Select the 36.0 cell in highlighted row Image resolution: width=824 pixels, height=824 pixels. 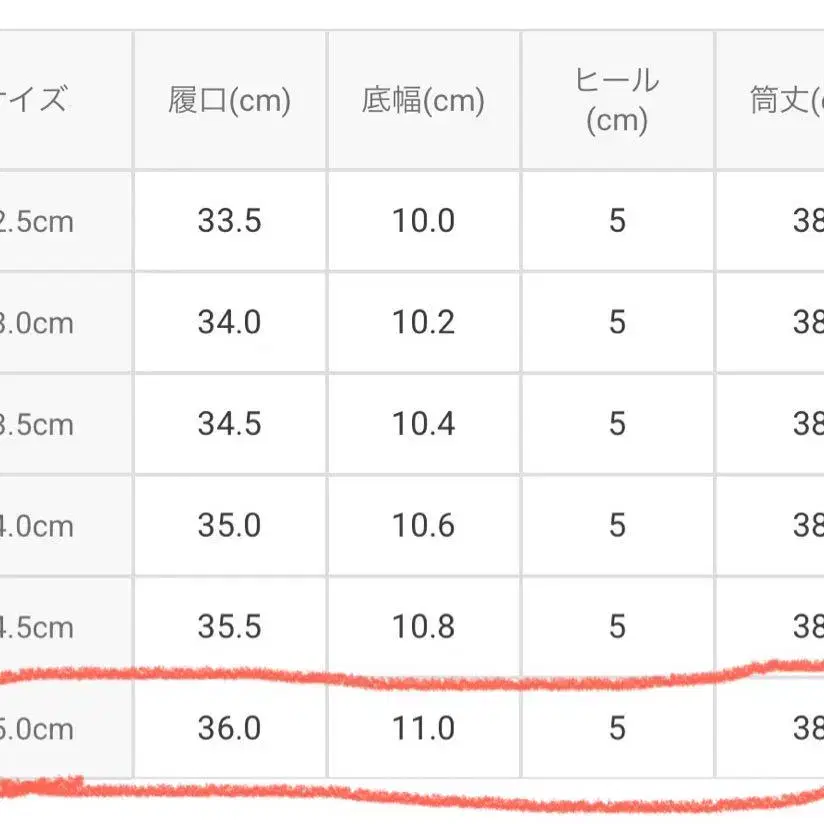click(x=229, y=729)
